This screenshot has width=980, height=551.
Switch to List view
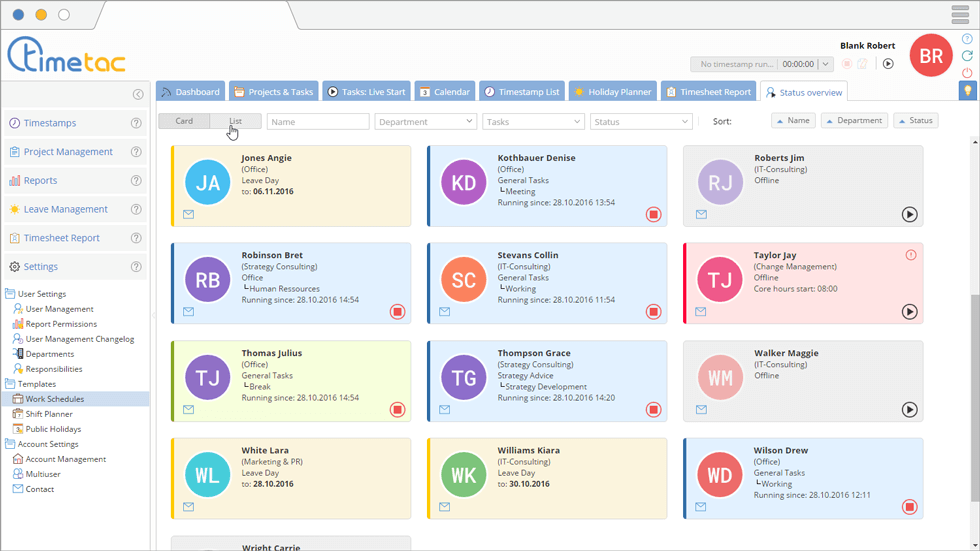[236, 121]
